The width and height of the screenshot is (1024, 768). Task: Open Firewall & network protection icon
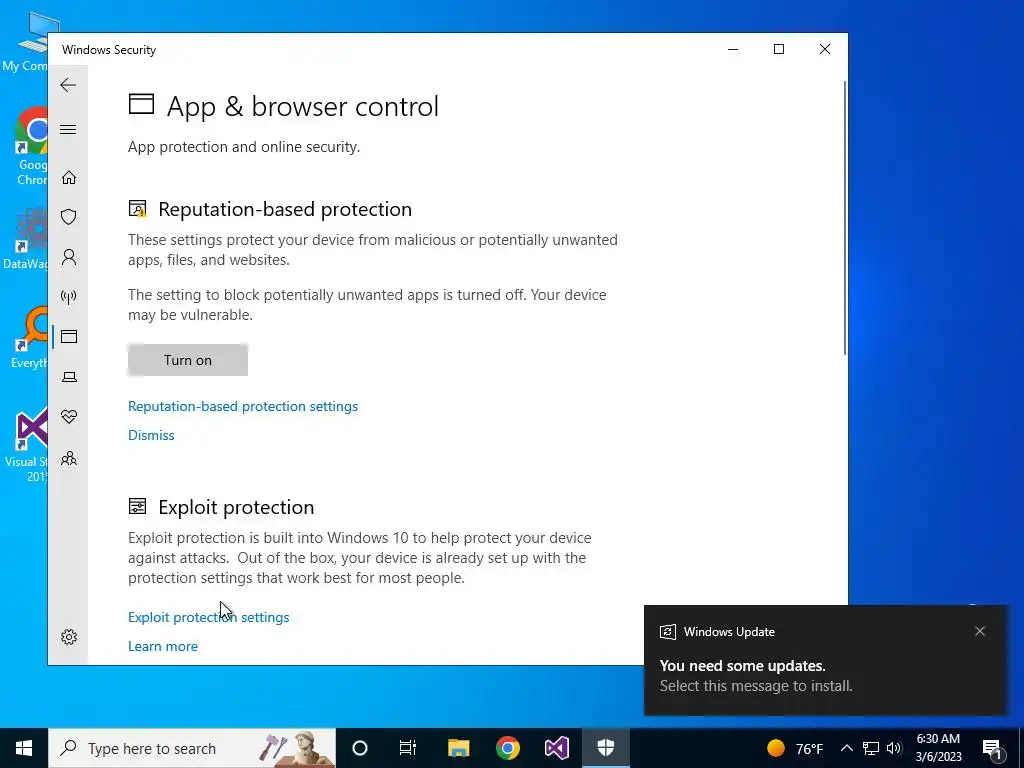tap(69, 297)
